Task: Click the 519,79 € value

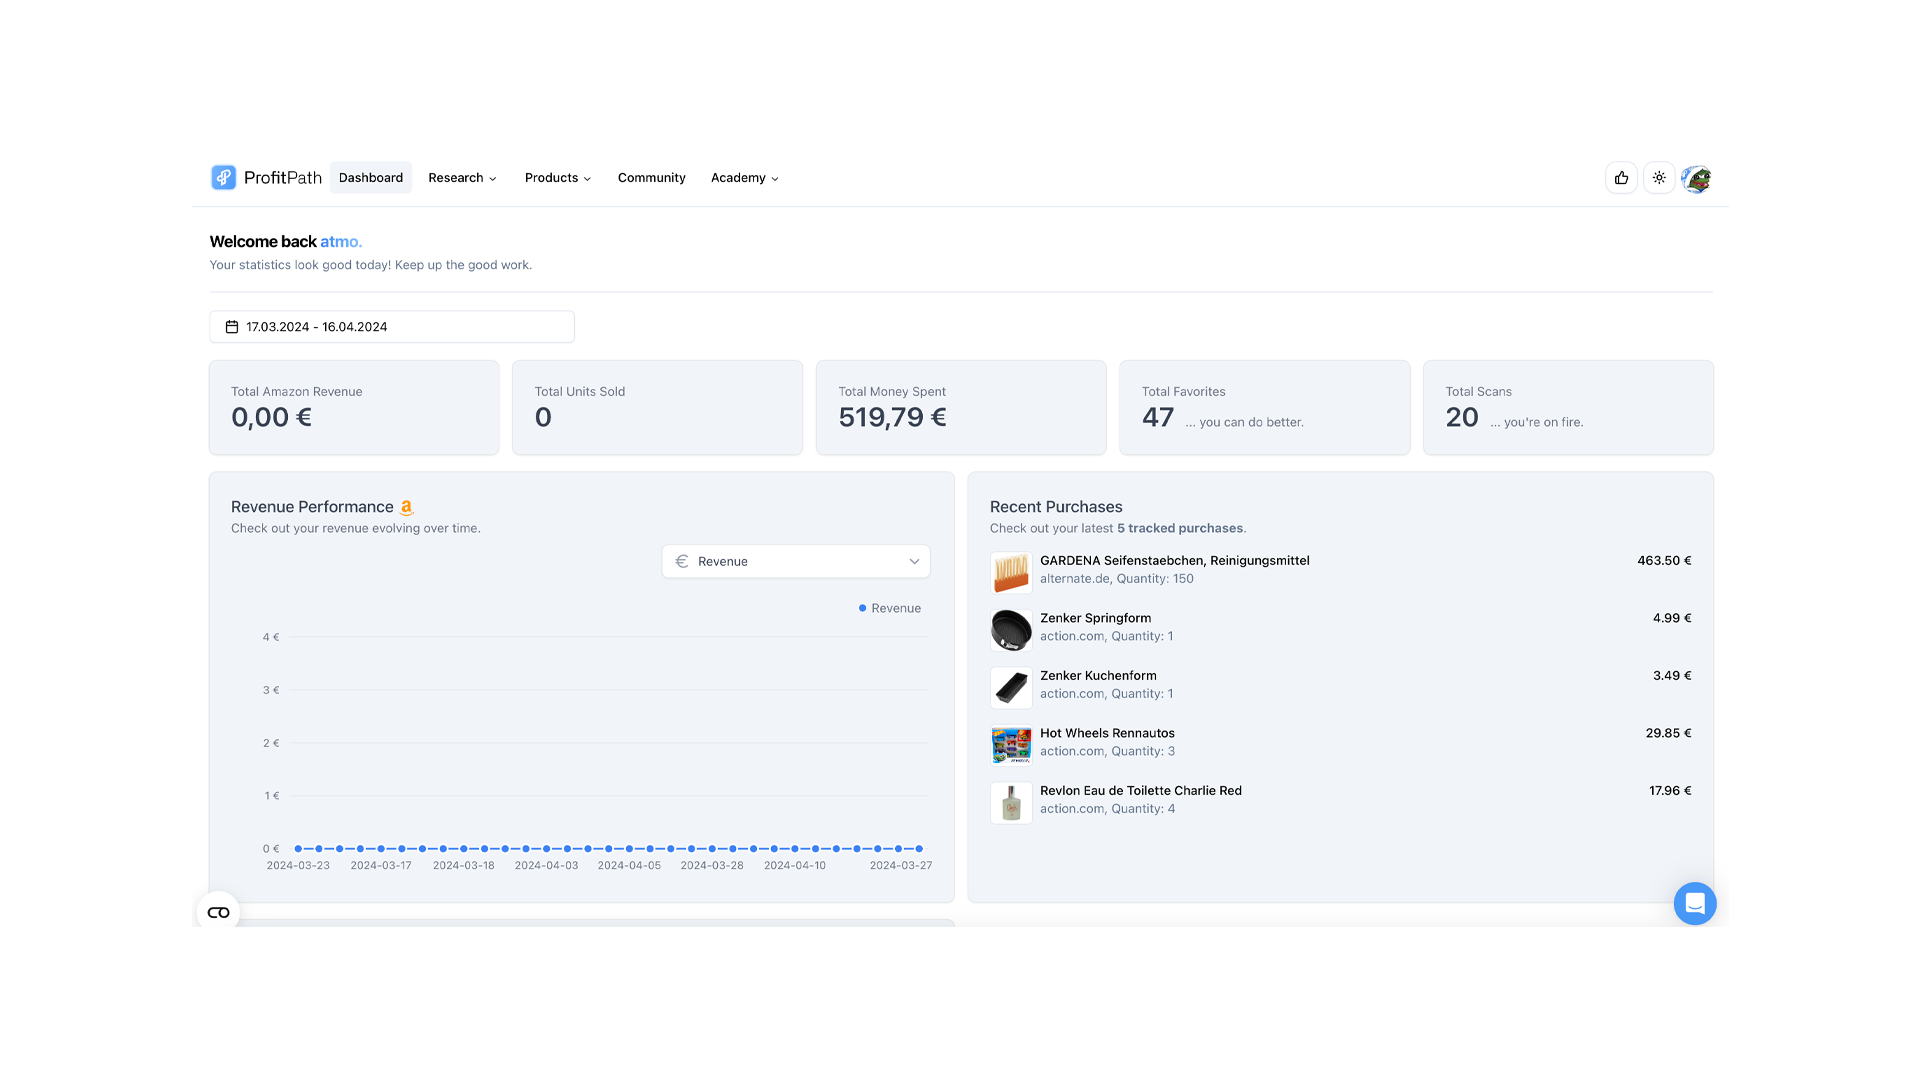Action: (x=892, y=417)
